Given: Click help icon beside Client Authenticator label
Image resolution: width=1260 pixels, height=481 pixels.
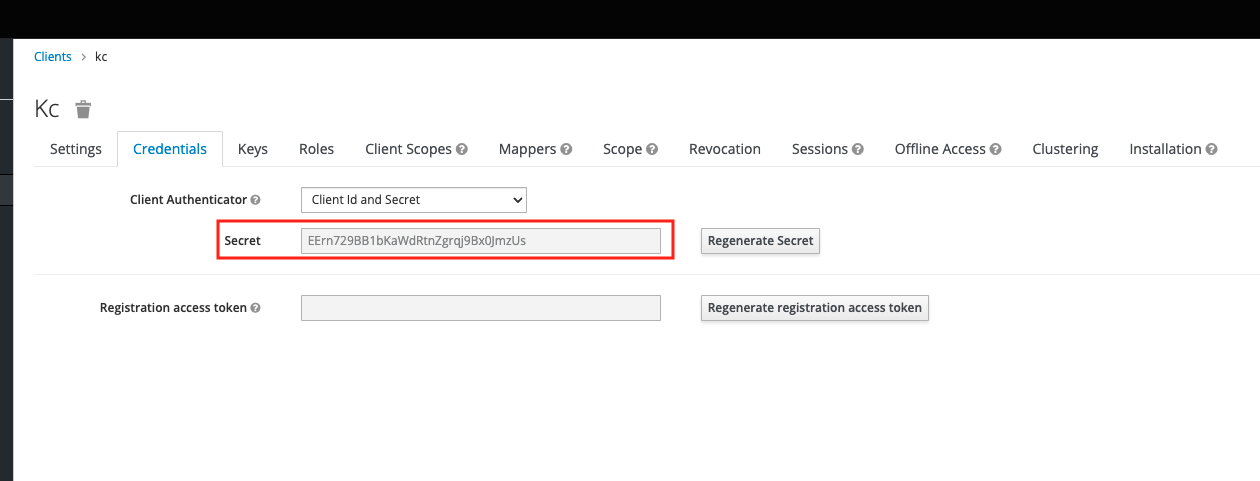Looking at the screenshot, I should coord(255,200).
